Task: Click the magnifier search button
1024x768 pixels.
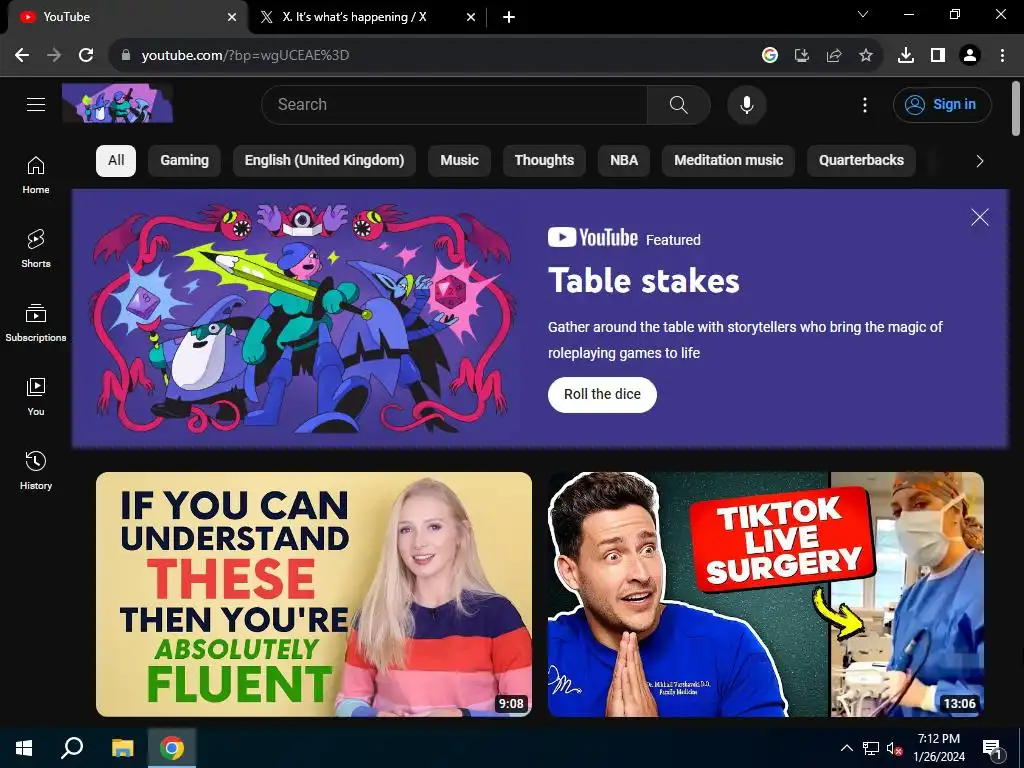Action: point(679,104)
